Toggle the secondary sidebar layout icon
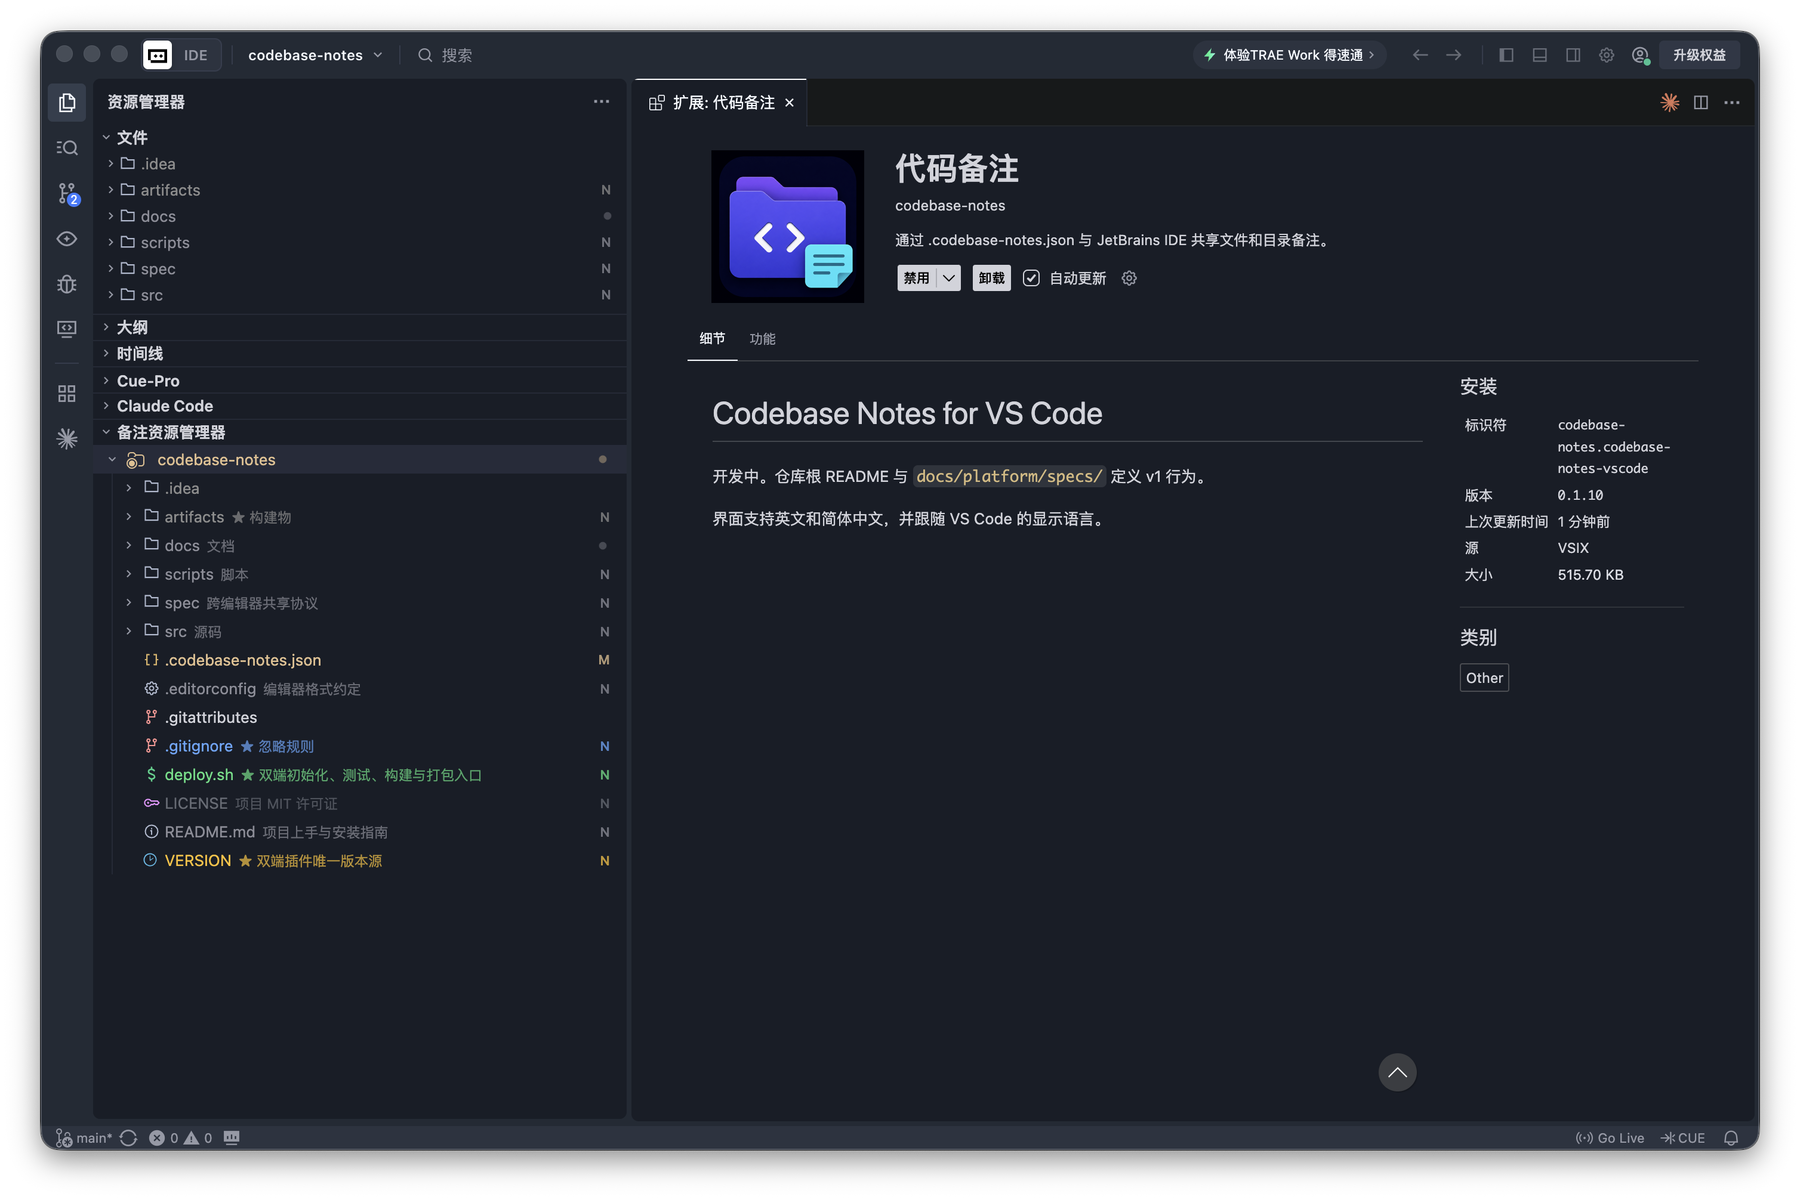 [1573, 55]
